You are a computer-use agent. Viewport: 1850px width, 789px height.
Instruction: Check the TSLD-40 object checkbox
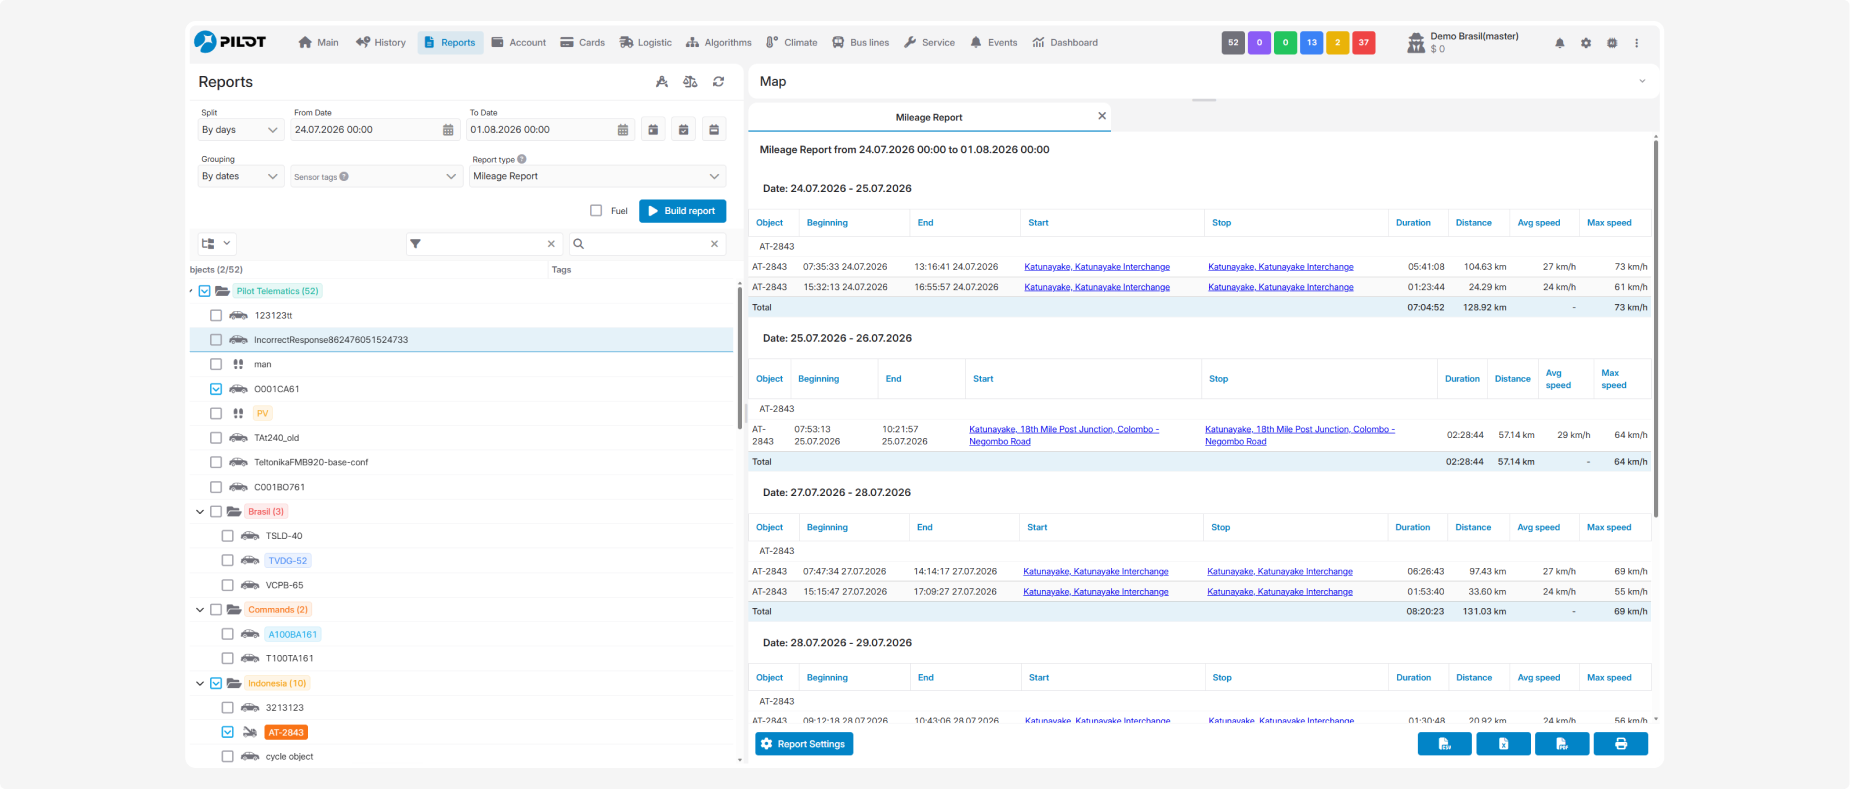(x=228, y=536)
